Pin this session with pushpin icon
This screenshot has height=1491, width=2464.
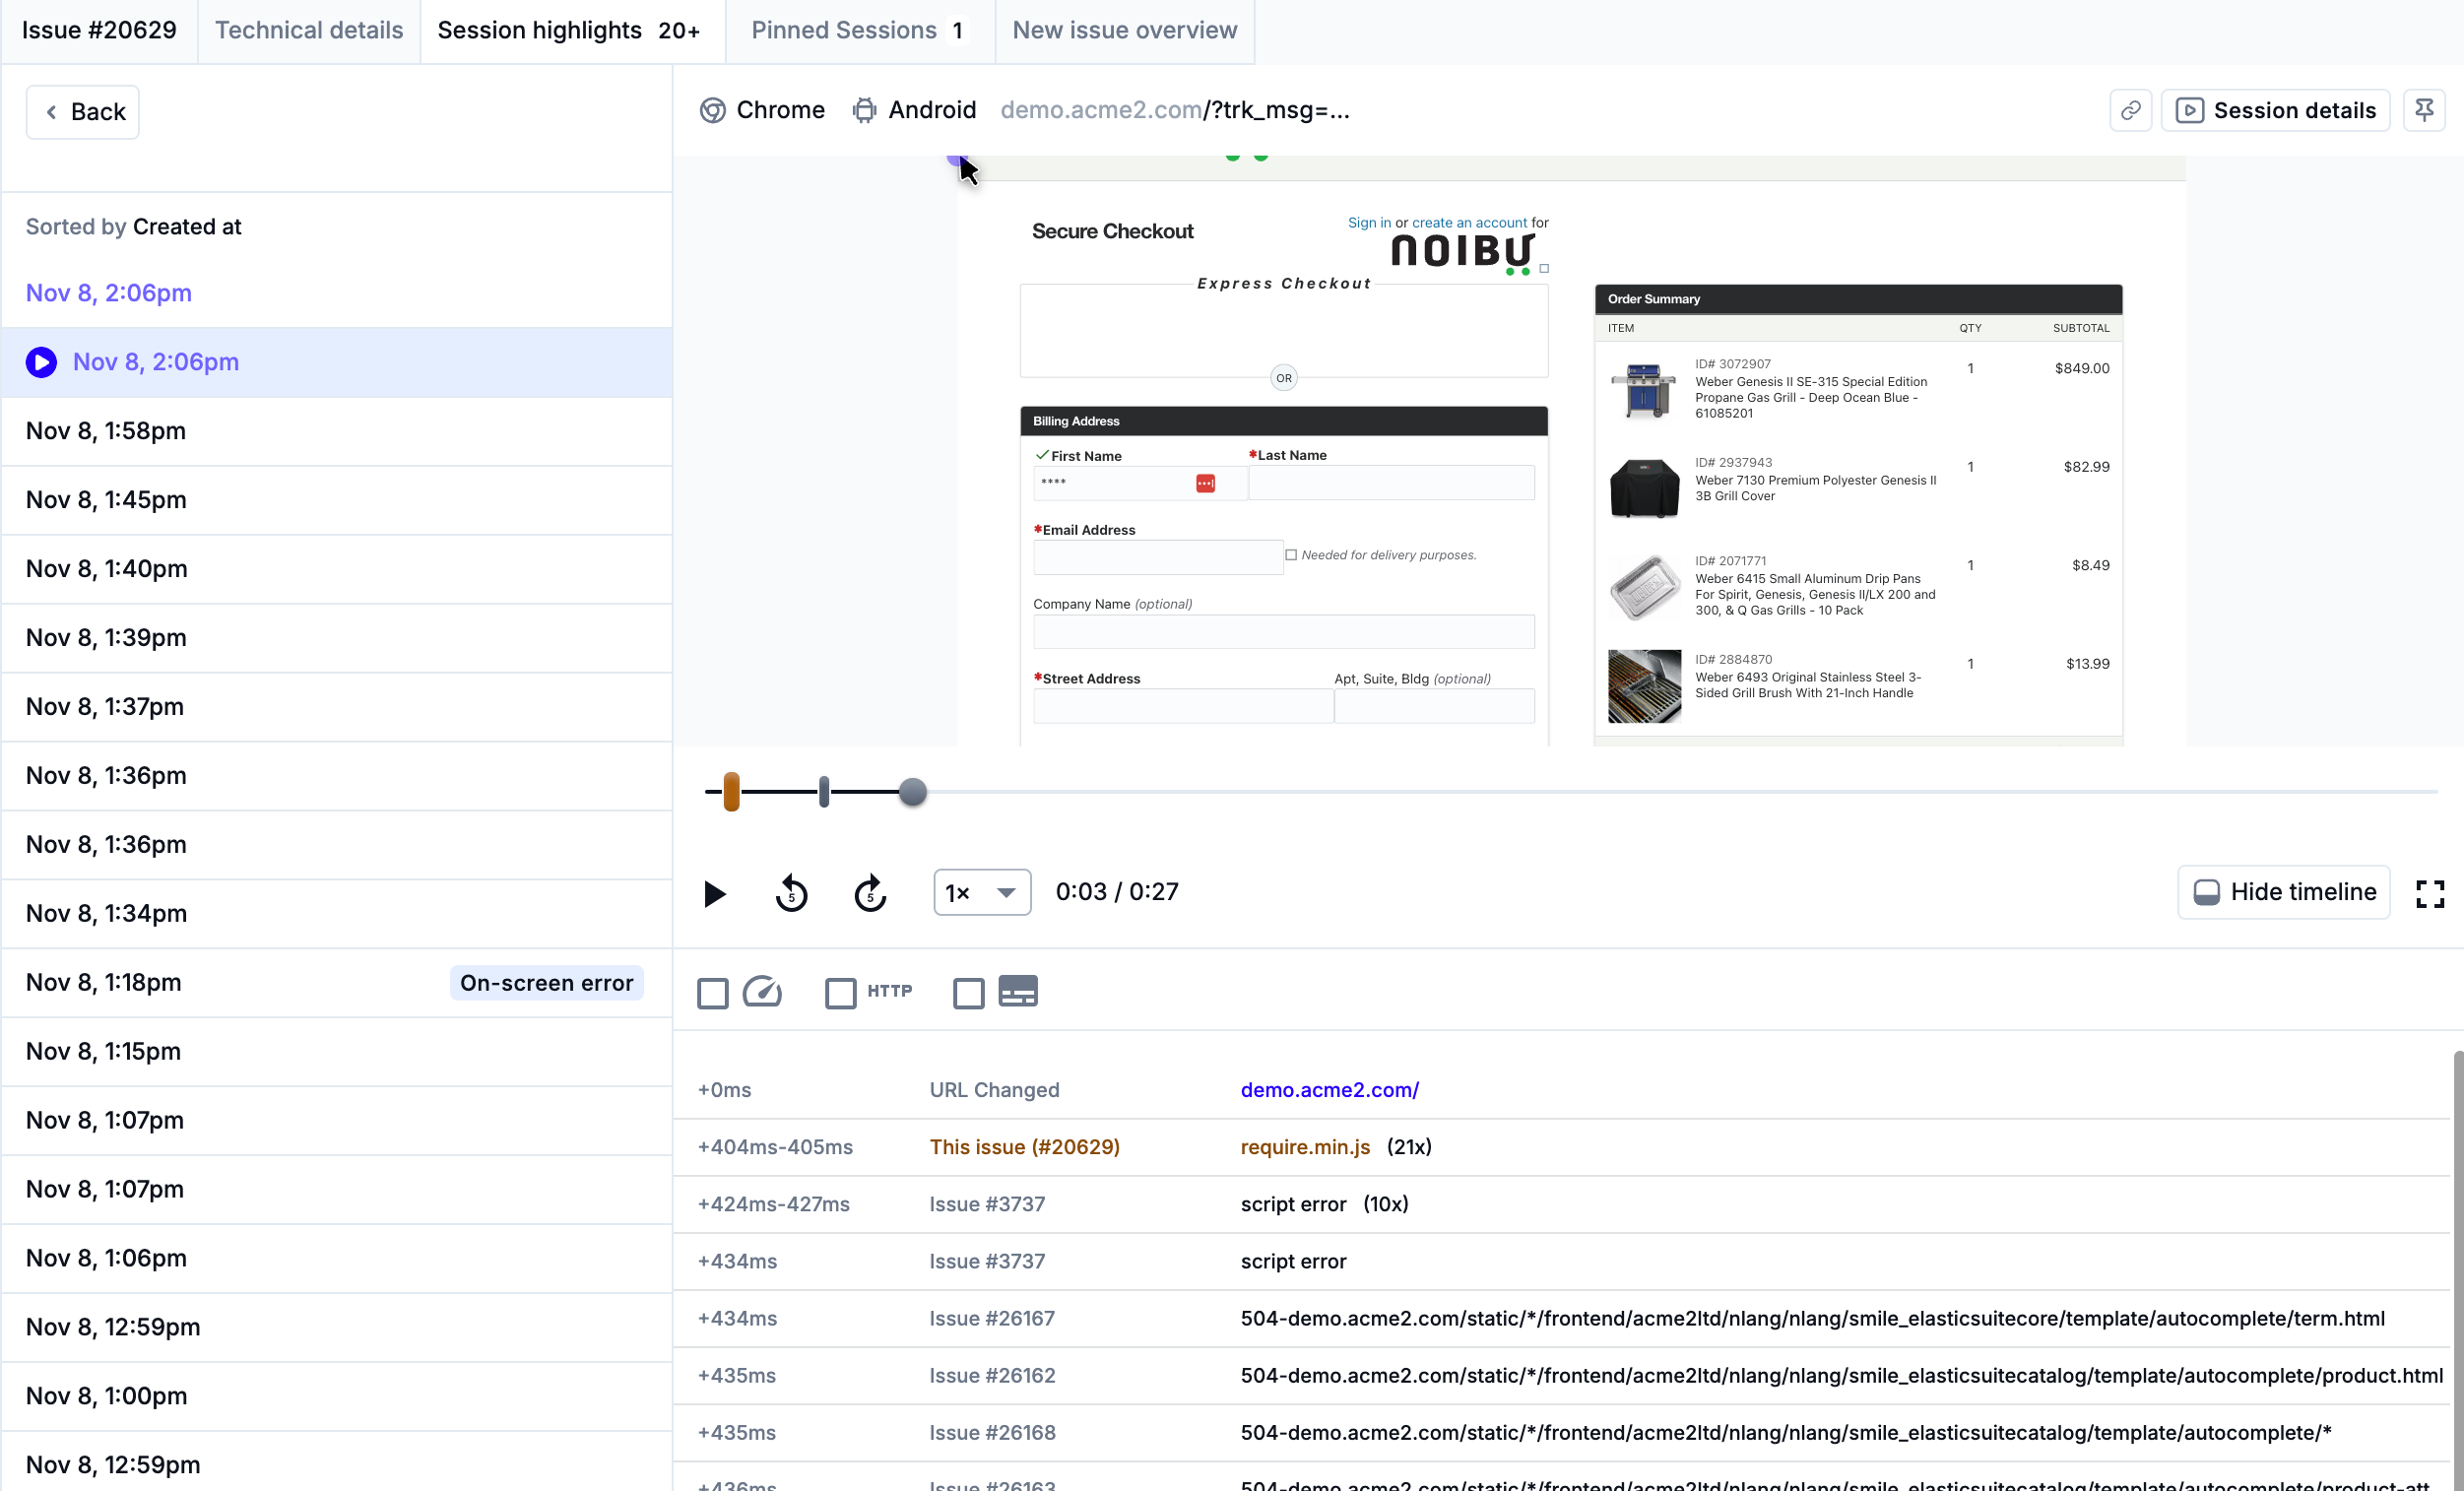(x=2424, y=110)
